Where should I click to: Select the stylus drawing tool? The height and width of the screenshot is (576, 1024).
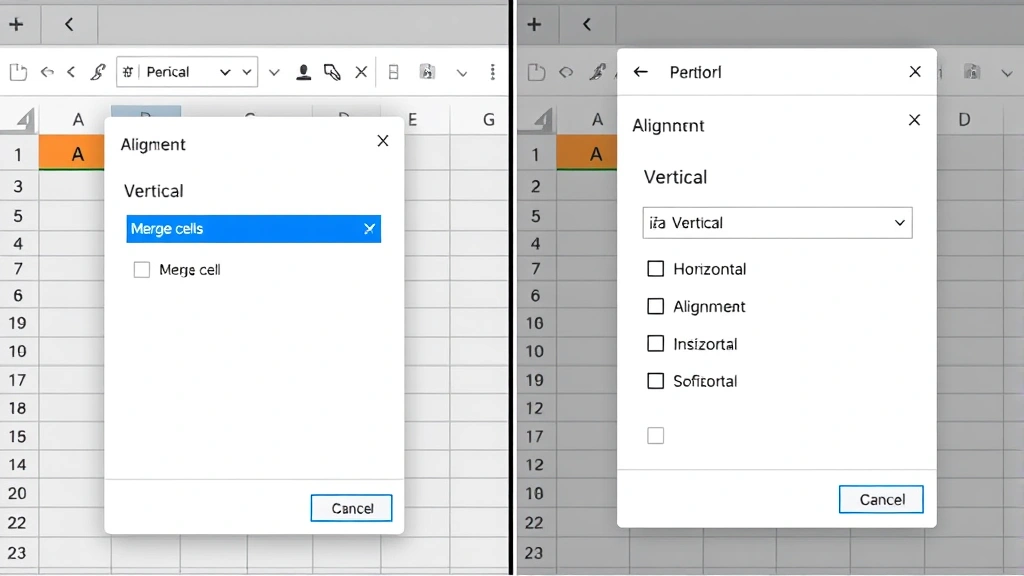click(331, 71)
